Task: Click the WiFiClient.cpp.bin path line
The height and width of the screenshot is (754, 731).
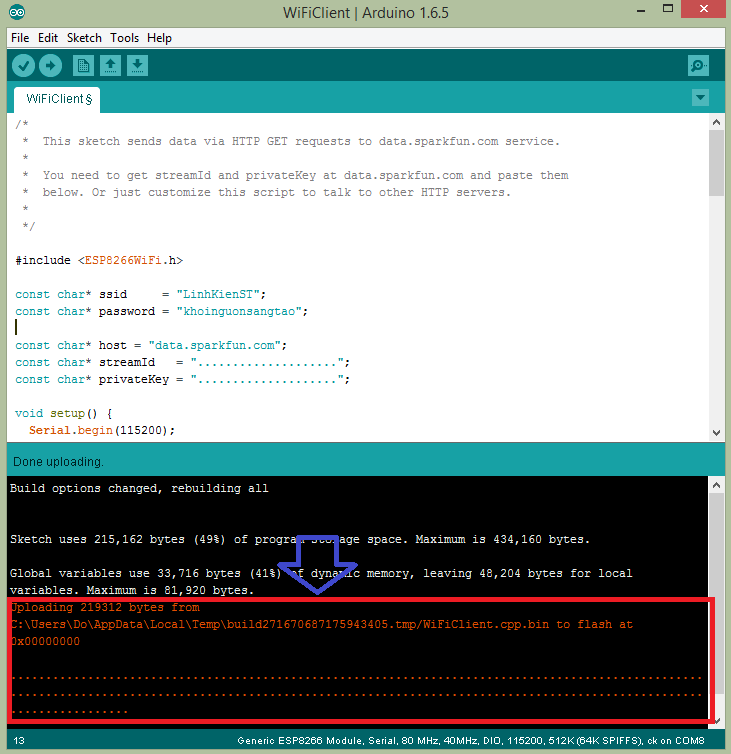Action: tap(322, 625)
